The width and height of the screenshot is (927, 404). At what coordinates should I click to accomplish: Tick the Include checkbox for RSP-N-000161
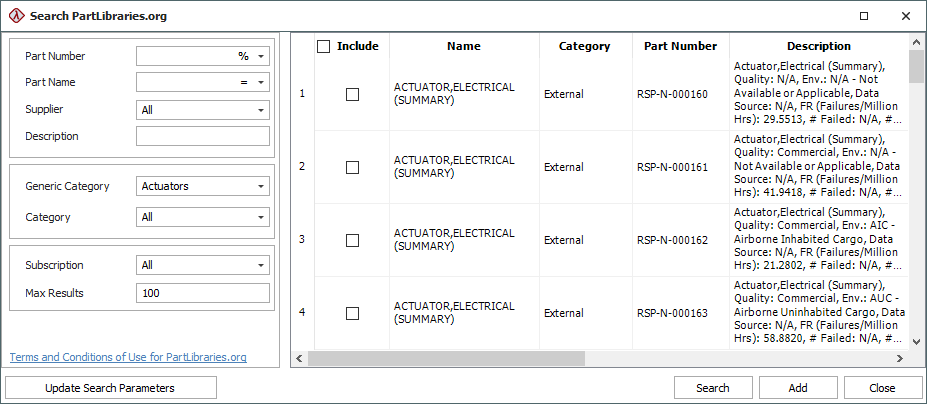pyautogui.click(x=352, y=167)
